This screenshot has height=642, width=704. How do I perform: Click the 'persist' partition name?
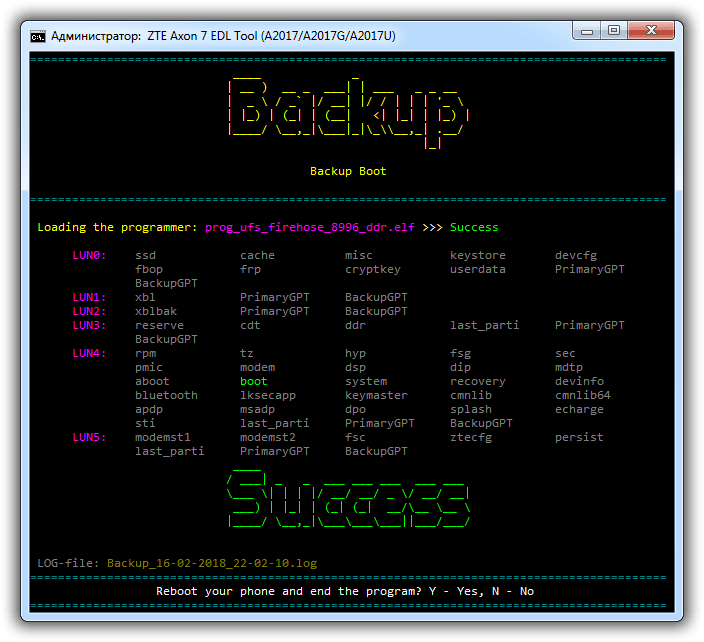tap(579, 437)
